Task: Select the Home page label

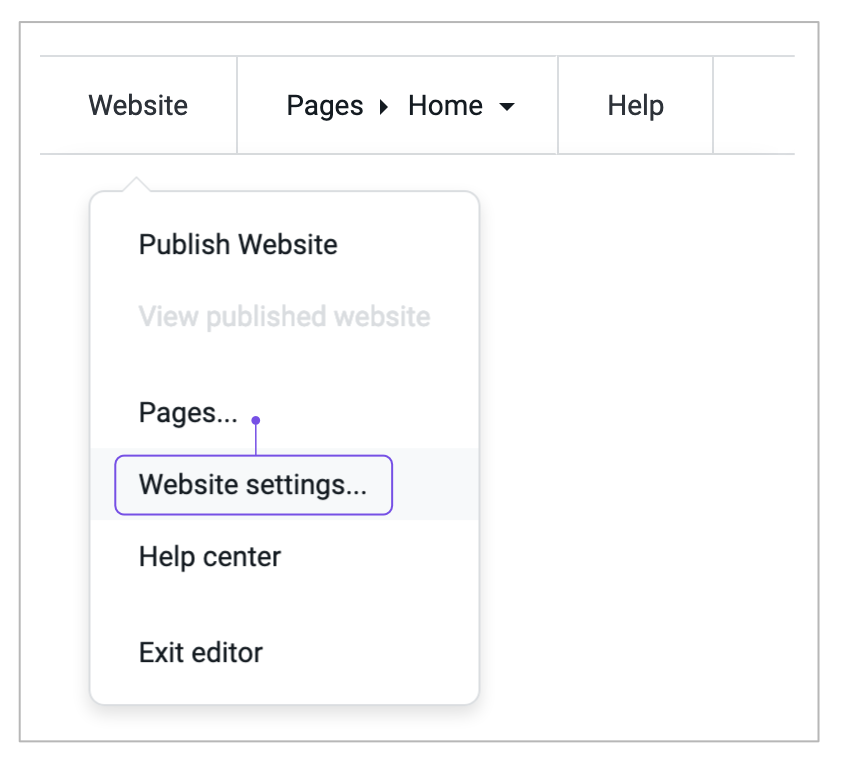Action: click(x=445, y=105)
